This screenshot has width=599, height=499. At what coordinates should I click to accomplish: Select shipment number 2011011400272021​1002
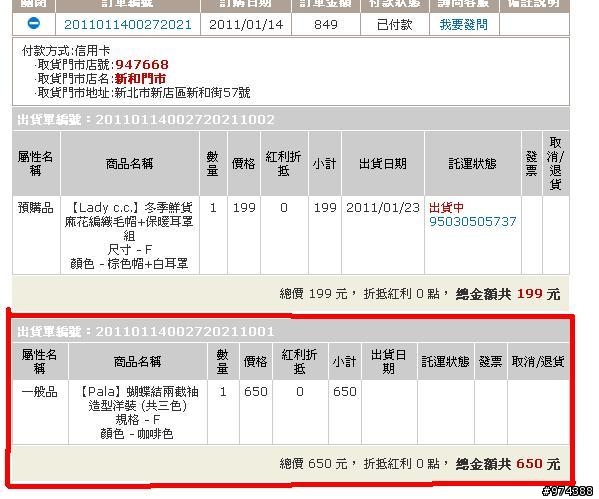185,120
